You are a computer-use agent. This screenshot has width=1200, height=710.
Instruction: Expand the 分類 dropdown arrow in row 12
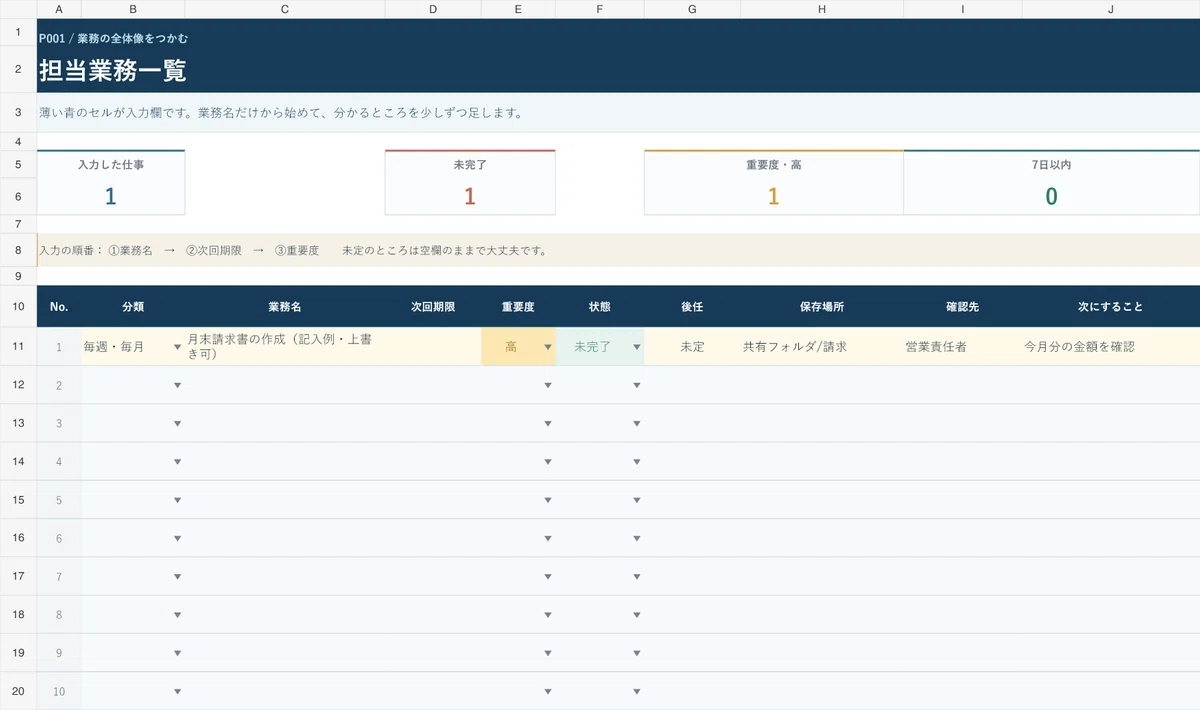coord(178,385)
